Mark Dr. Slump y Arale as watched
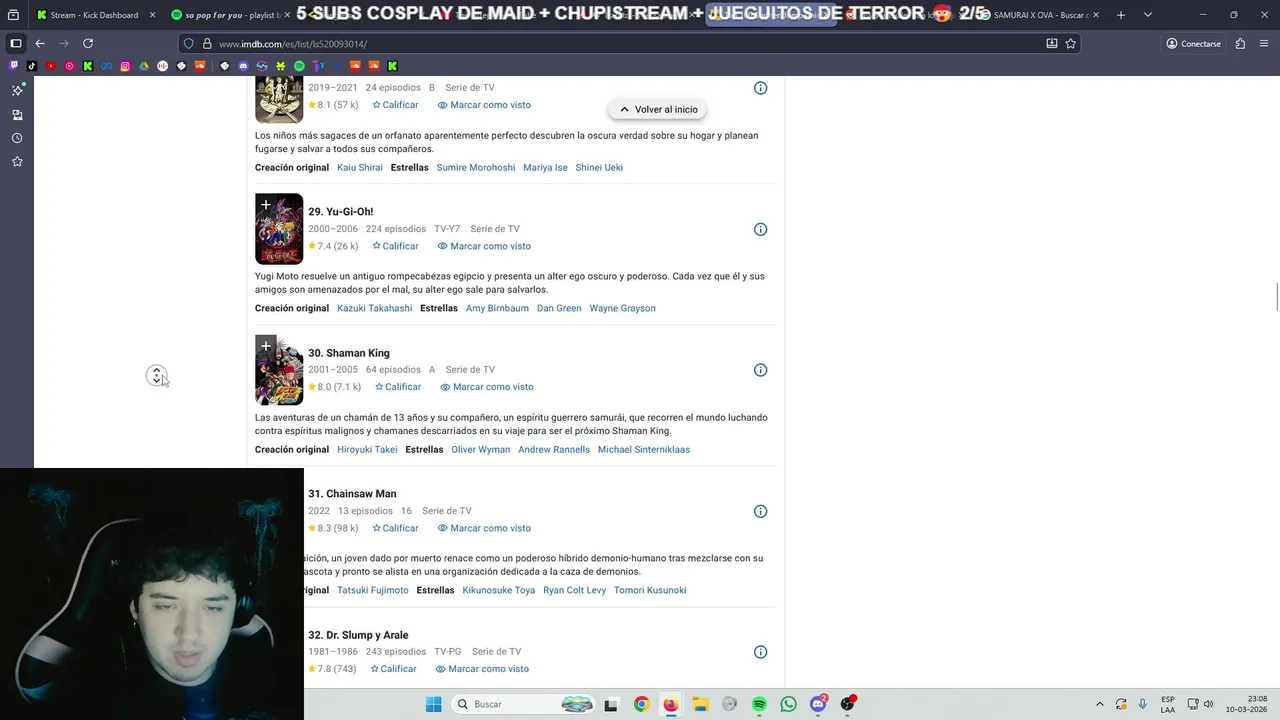Screen dimensions: 1280x720 point(482,669)
